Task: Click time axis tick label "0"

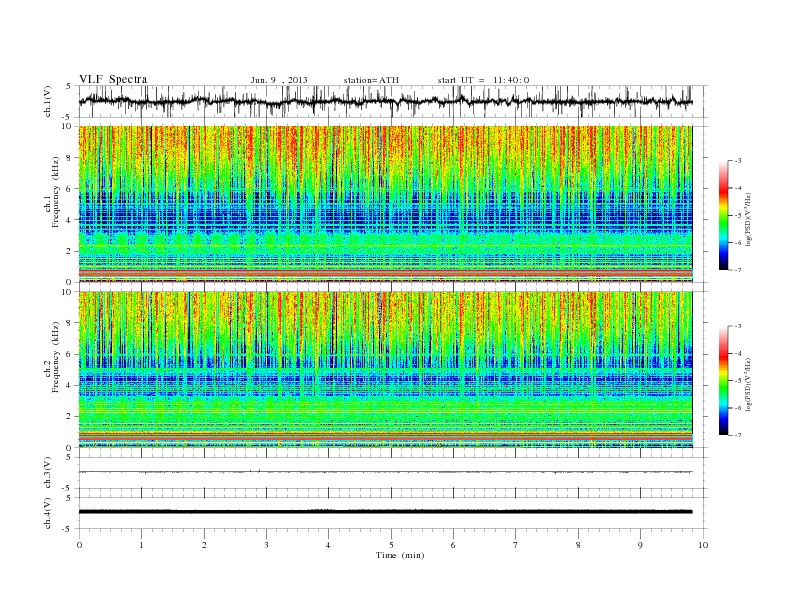Action: (79, 545)
